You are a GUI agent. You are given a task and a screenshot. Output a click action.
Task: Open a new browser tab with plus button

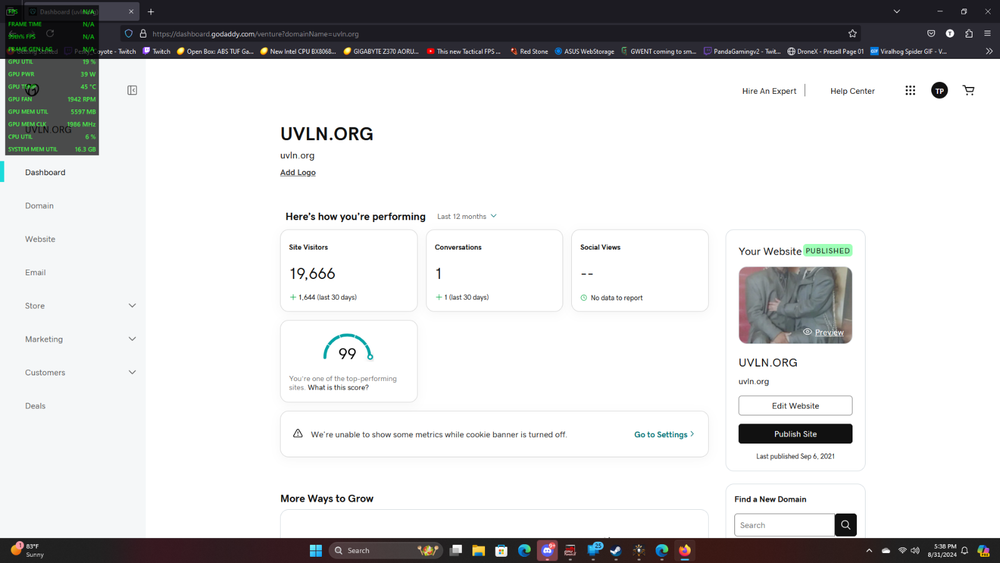pyautogui.click(x=151, y=11)
